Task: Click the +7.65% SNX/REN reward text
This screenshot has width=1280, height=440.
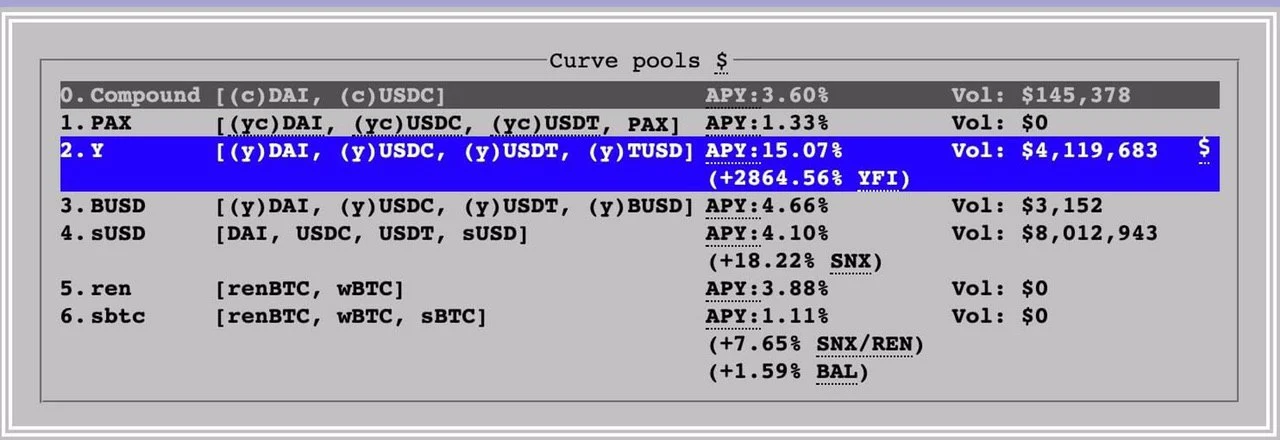Action: (x=815, y=344)
